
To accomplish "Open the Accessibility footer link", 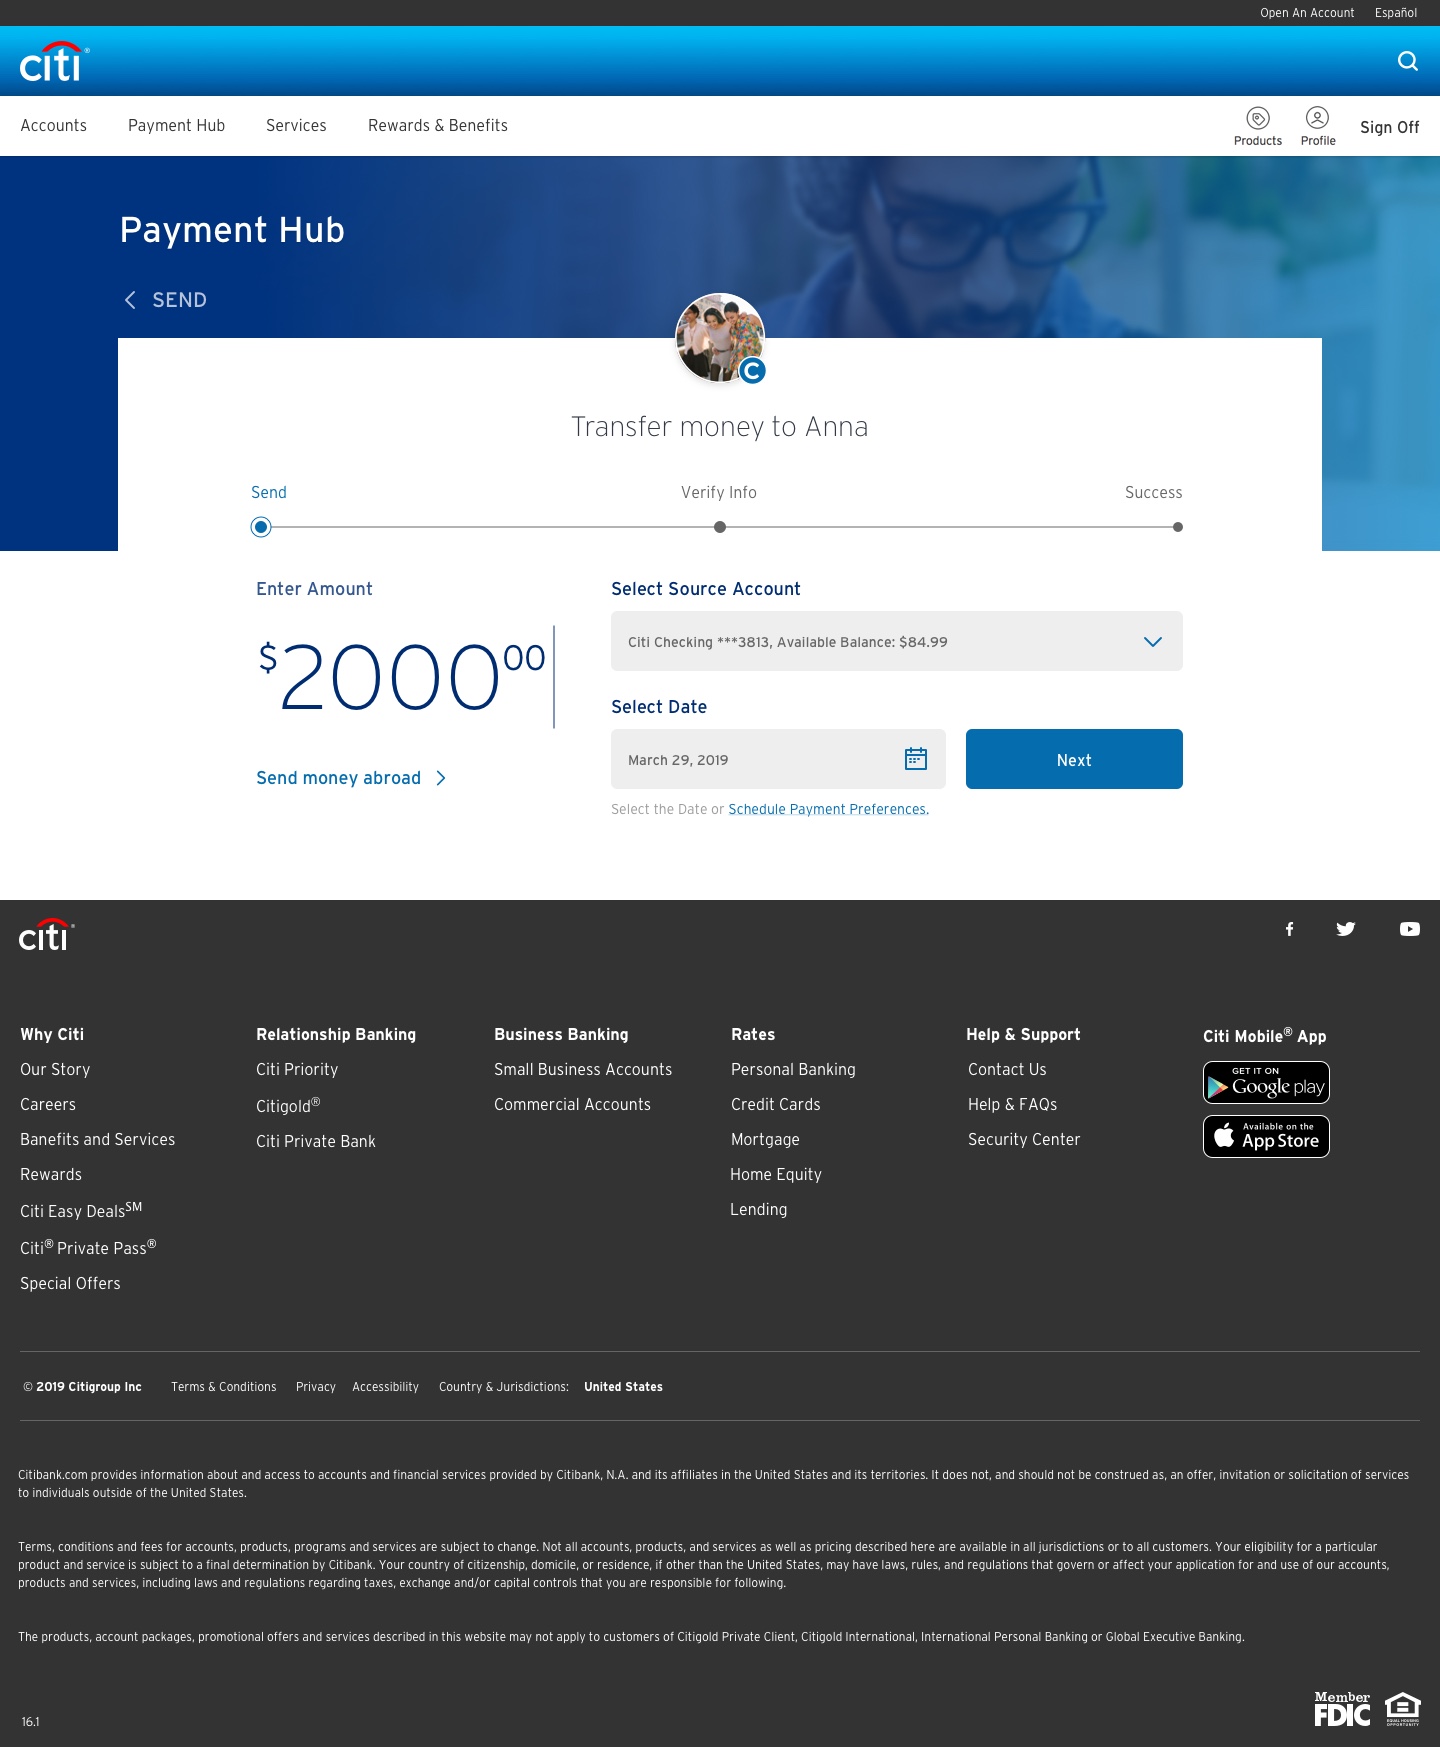I will 385,1386.
